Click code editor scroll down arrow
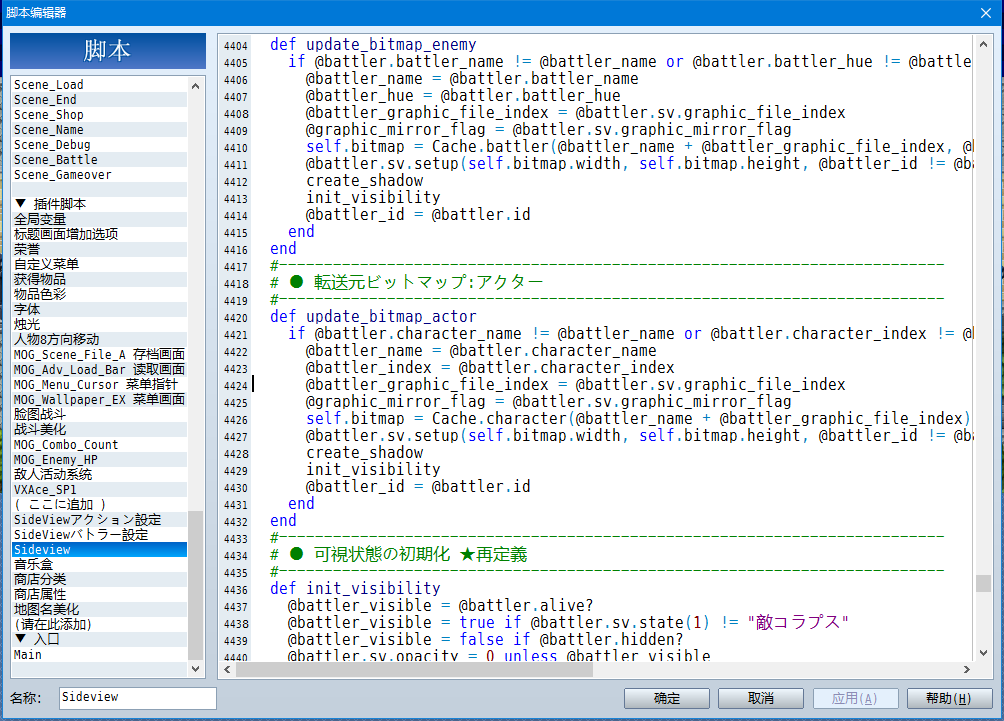The image size is (1004, 721). point(983,653)
